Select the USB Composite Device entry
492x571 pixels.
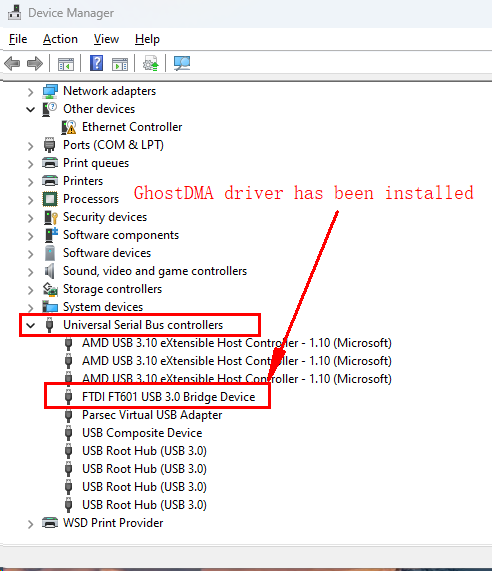142,433
